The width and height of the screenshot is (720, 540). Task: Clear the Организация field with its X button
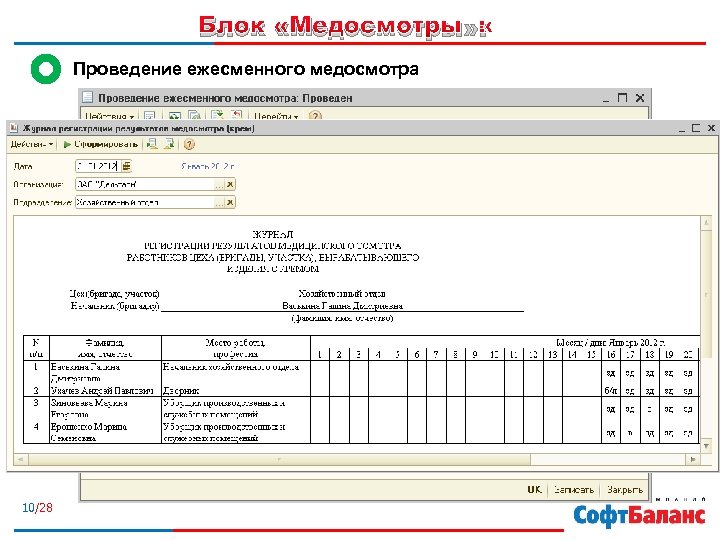point(230,184)
